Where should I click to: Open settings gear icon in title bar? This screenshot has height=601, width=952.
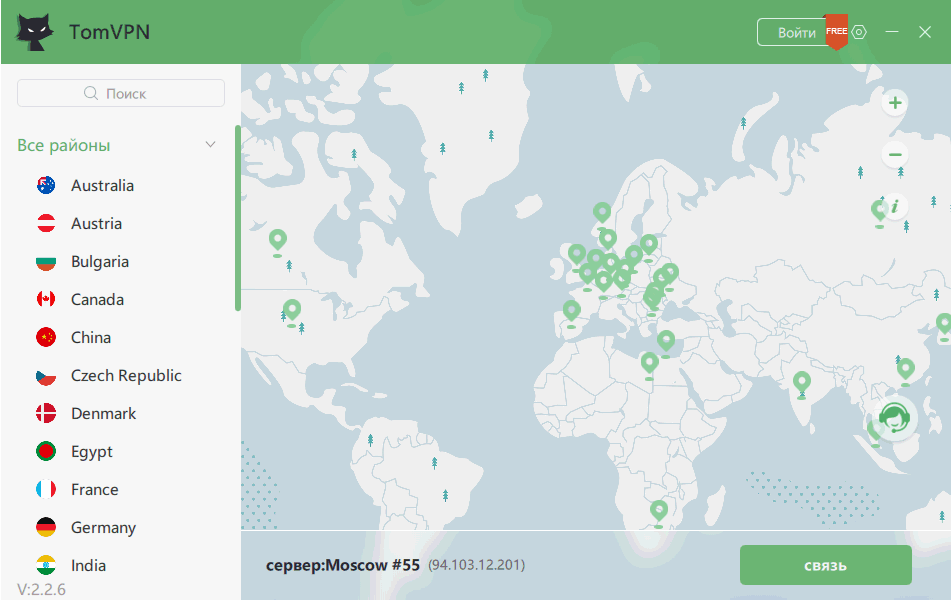point(859,32)
